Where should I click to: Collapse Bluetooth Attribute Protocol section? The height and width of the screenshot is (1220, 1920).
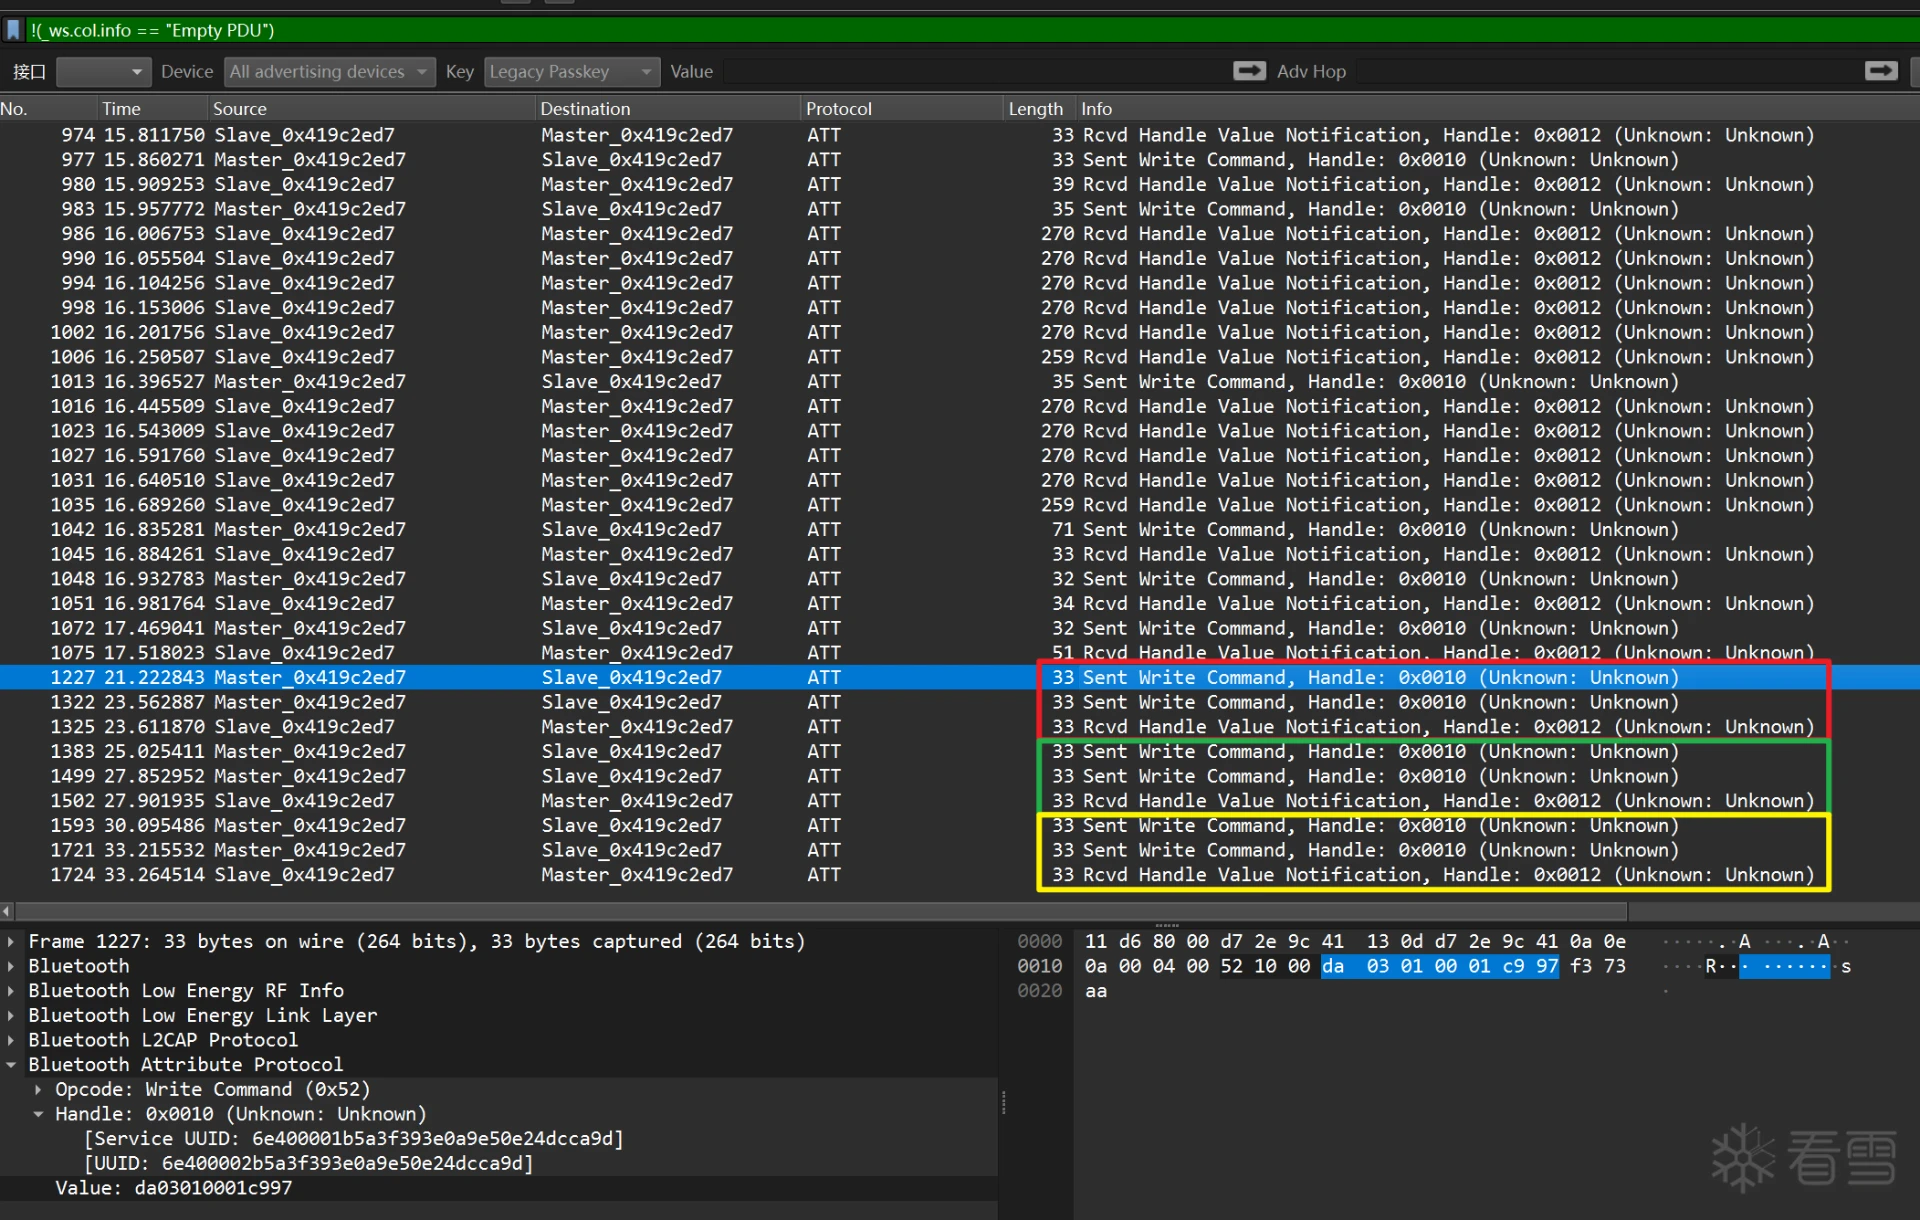(x=11, y=1065)
